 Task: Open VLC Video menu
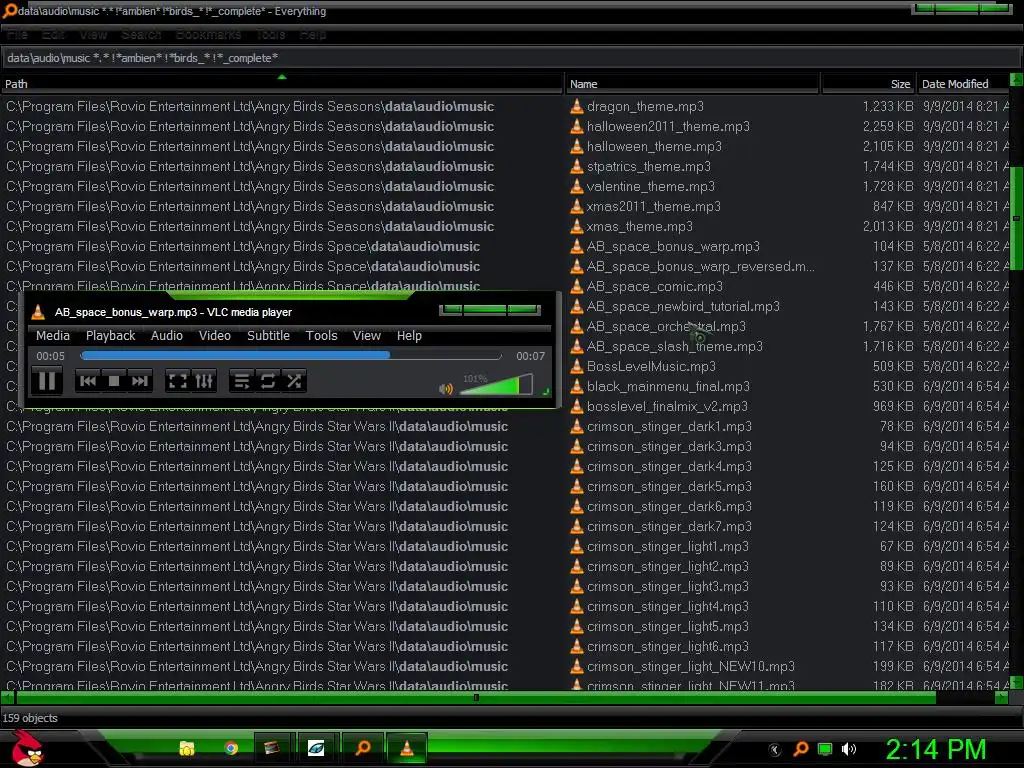click(214, 336)
